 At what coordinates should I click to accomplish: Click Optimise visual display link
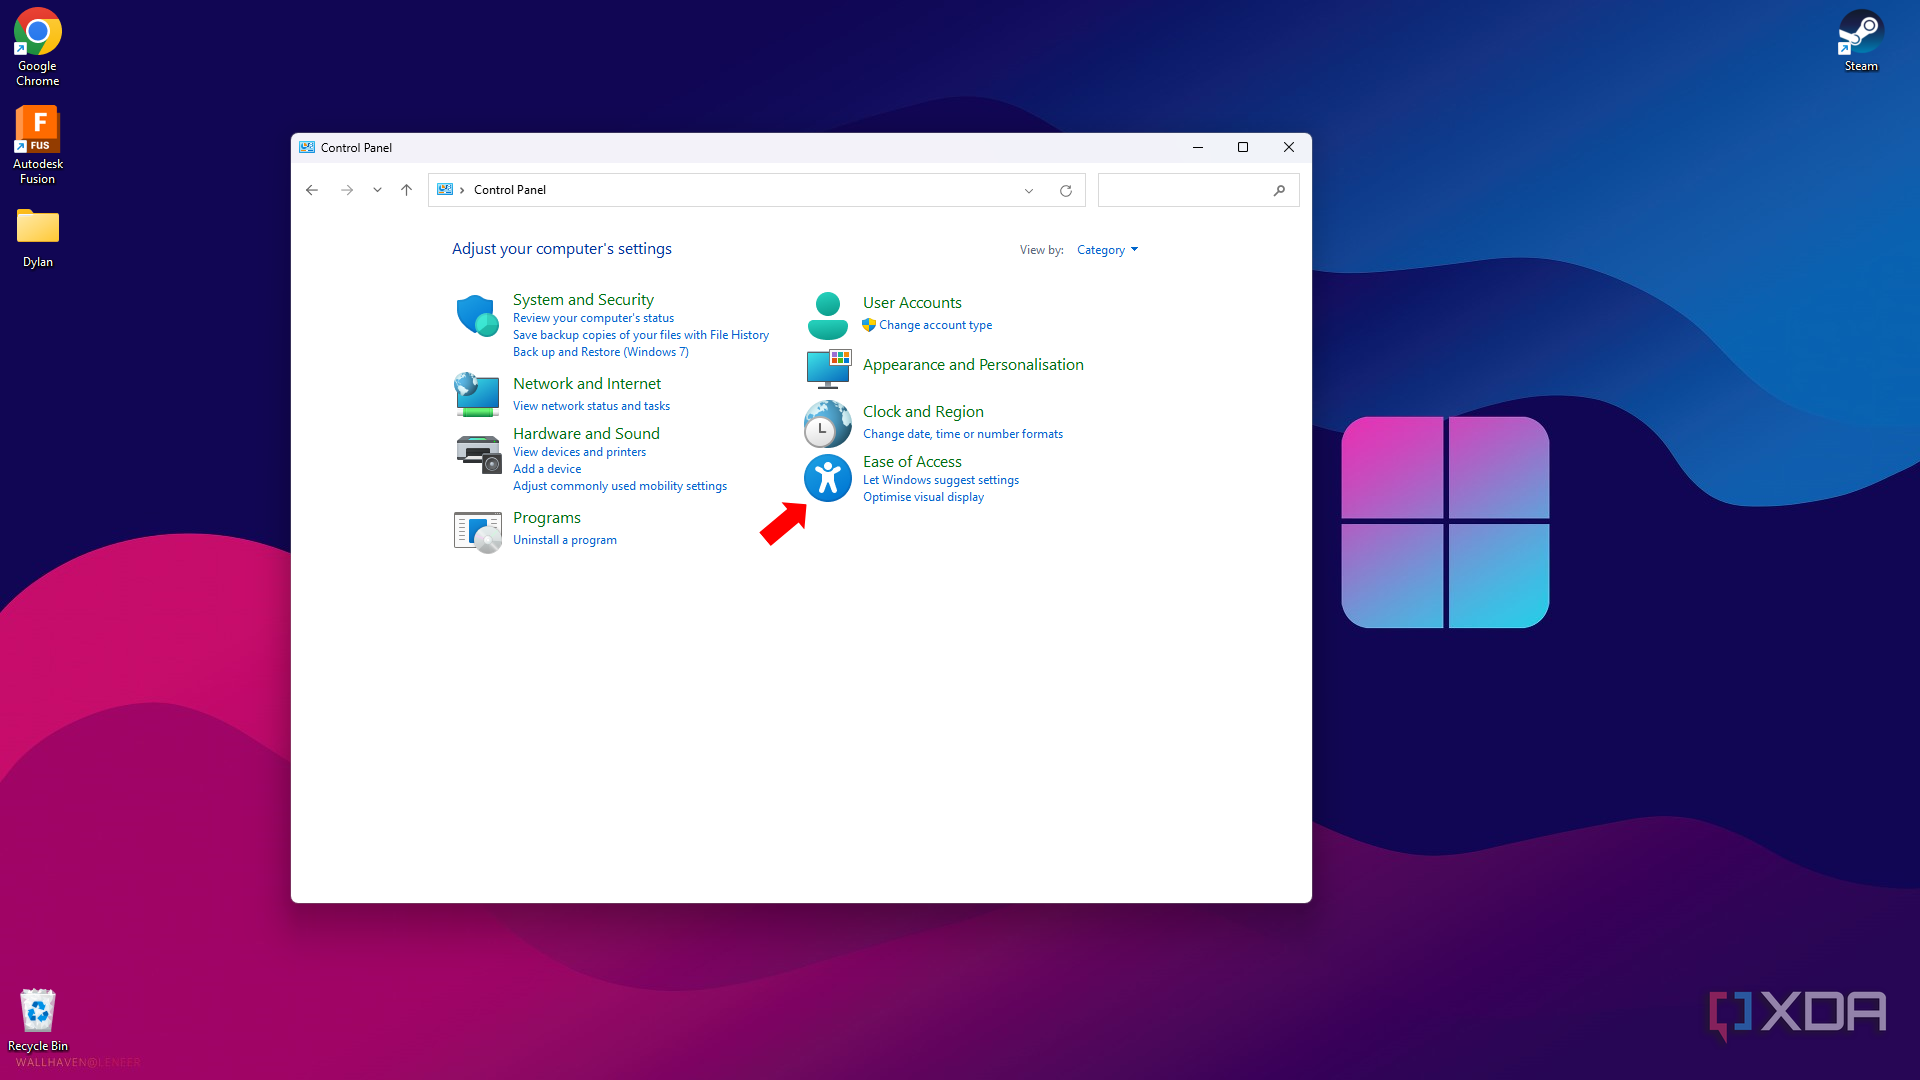(923, 497)
